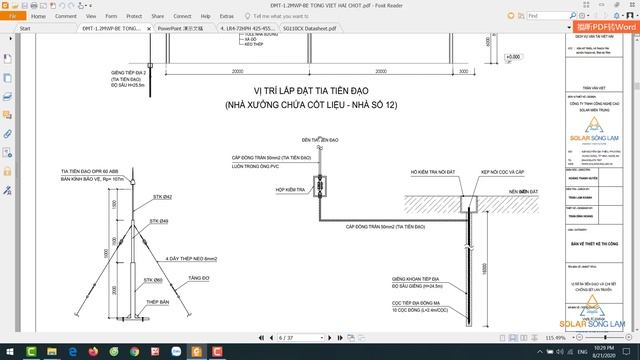Click the zoom out minus button
Screen dimensions: 640x360
click(579, 338)
